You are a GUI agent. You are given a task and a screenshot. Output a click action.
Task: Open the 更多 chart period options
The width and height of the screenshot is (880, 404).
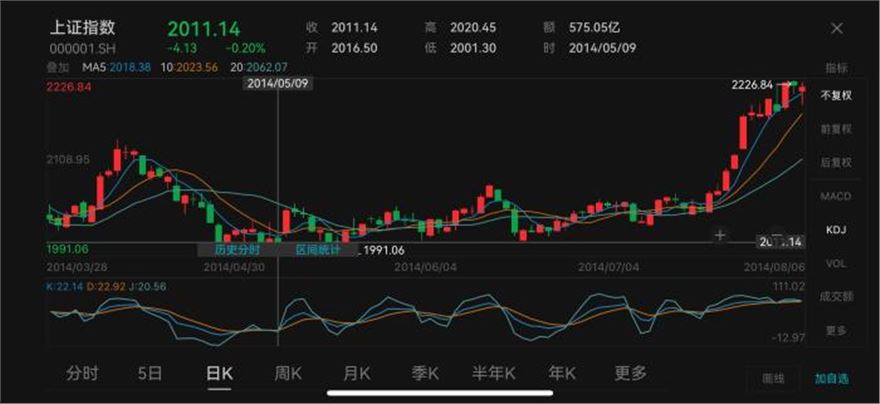click(630, 373)
